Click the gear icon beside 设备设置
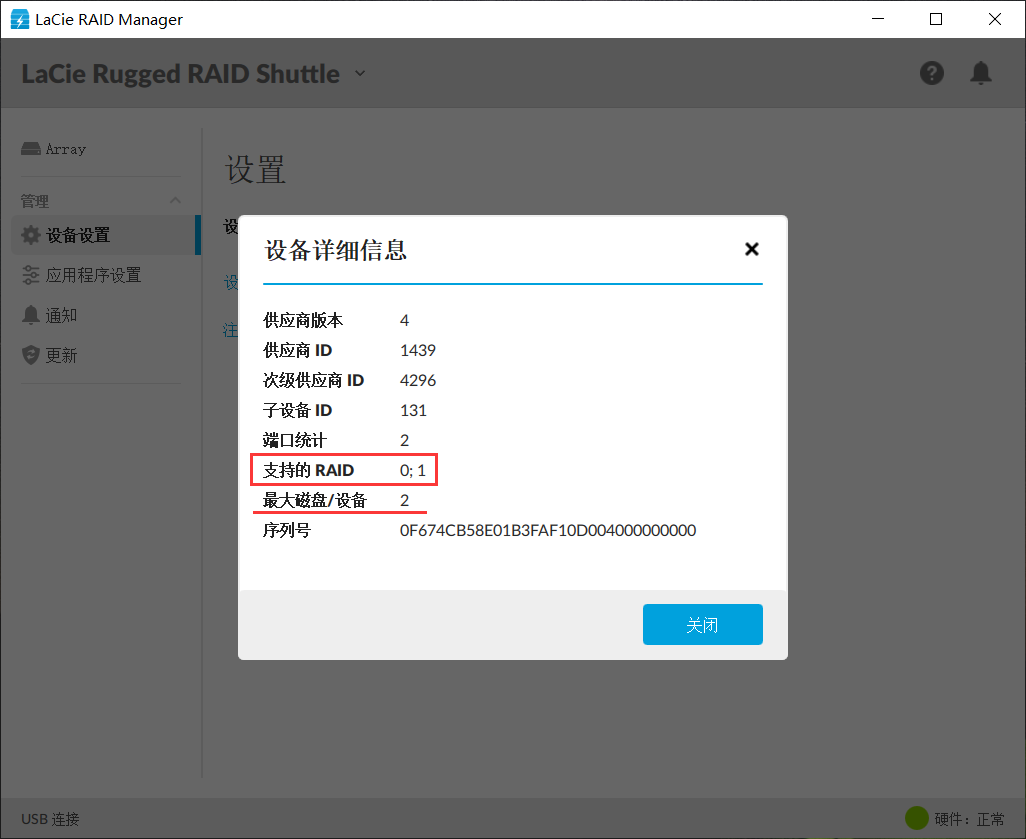The height and width of the screenshot is (839, 1026). (x=31, y=235)
